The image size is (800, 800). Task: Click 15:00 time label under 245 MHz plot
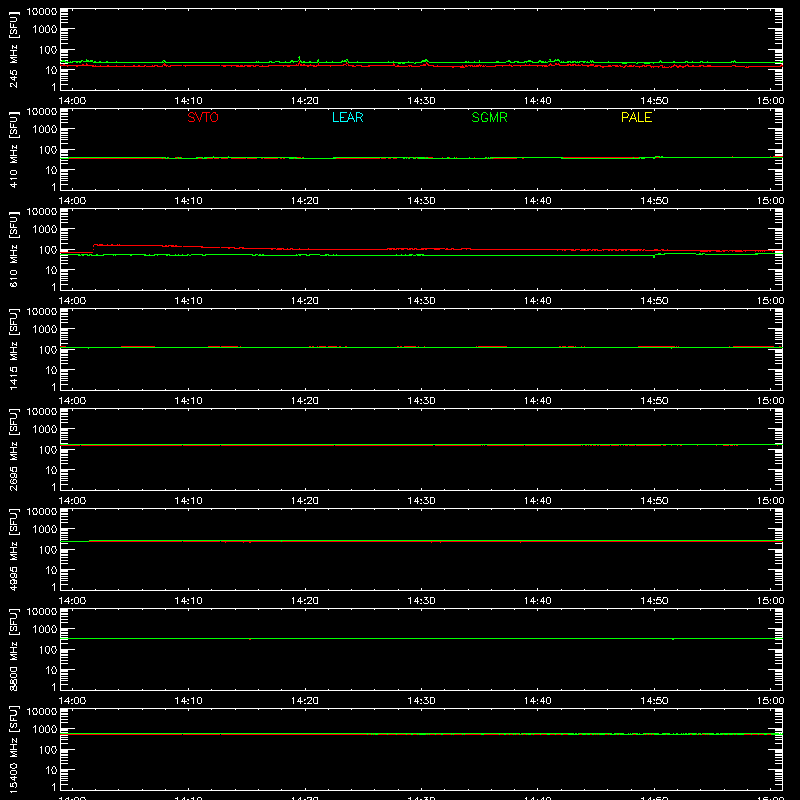click(x=770, y=101)
